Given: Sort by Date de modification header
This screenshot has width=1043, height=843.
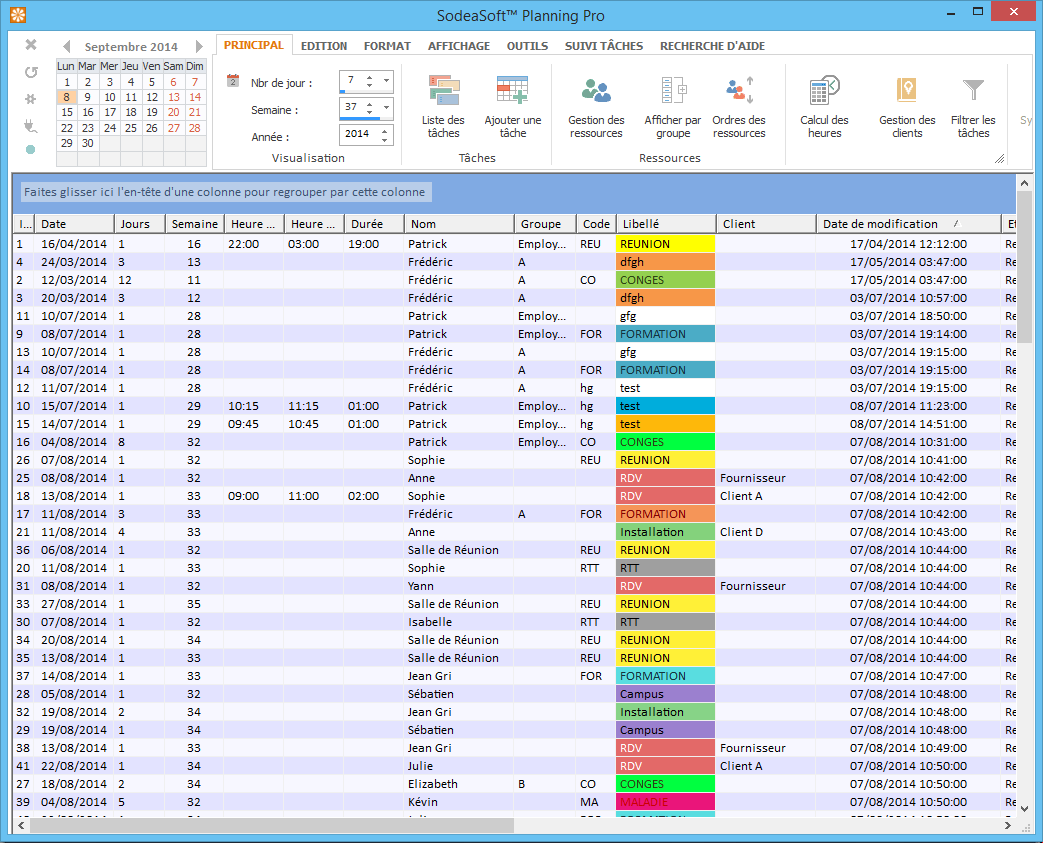Looking at the screenshot, I should 909,224.
